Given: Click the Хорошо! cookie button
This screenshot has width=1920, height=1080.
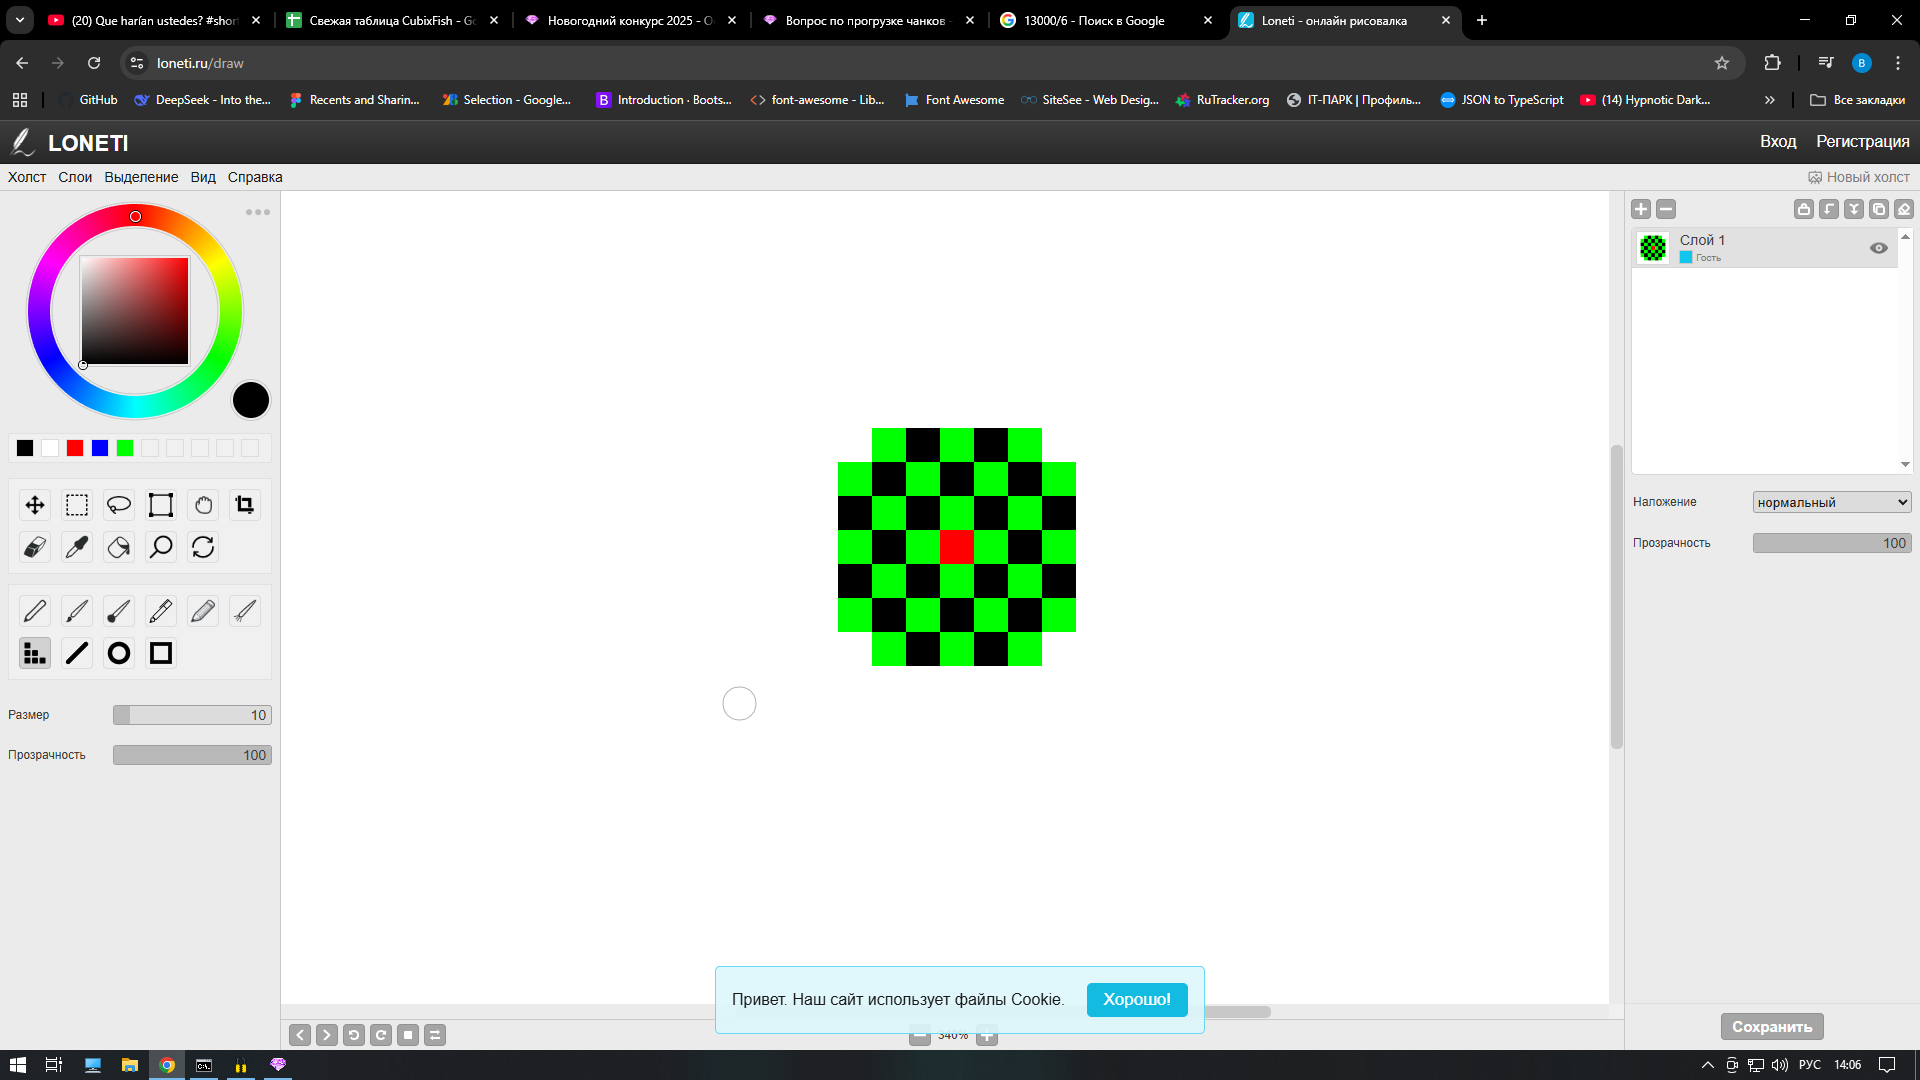Looking at the screenshot, I should [1136, 999].
